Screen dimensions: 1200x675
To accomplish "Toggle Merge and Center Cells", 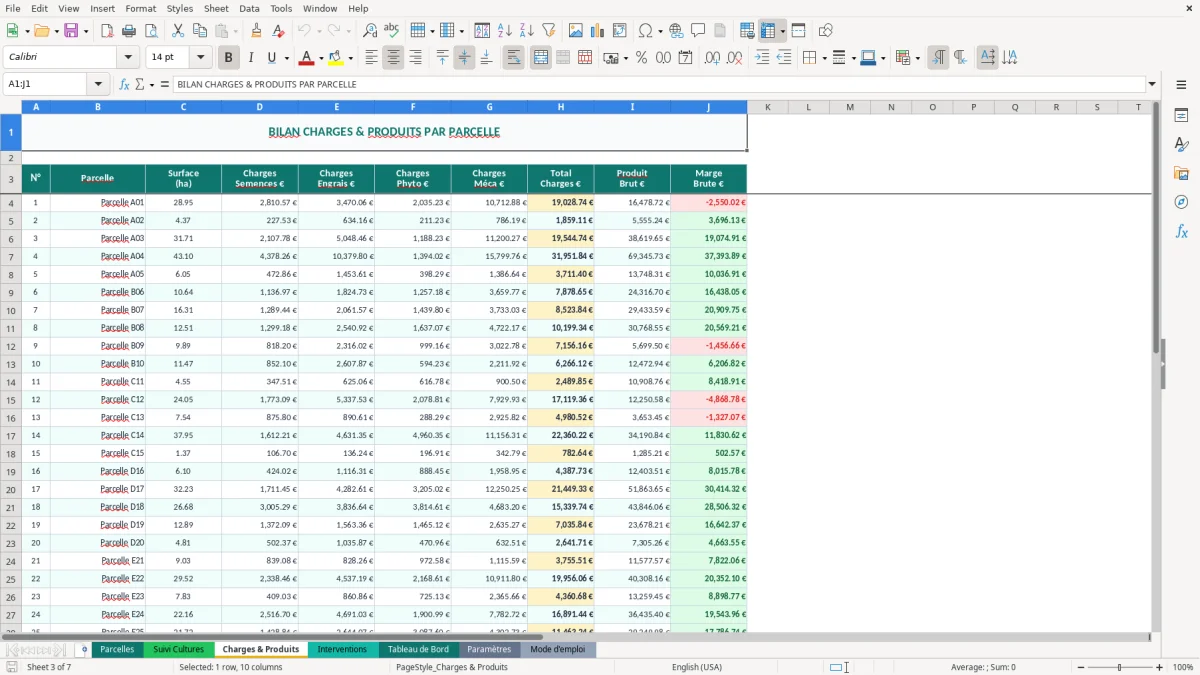I will tap(540, 58).
